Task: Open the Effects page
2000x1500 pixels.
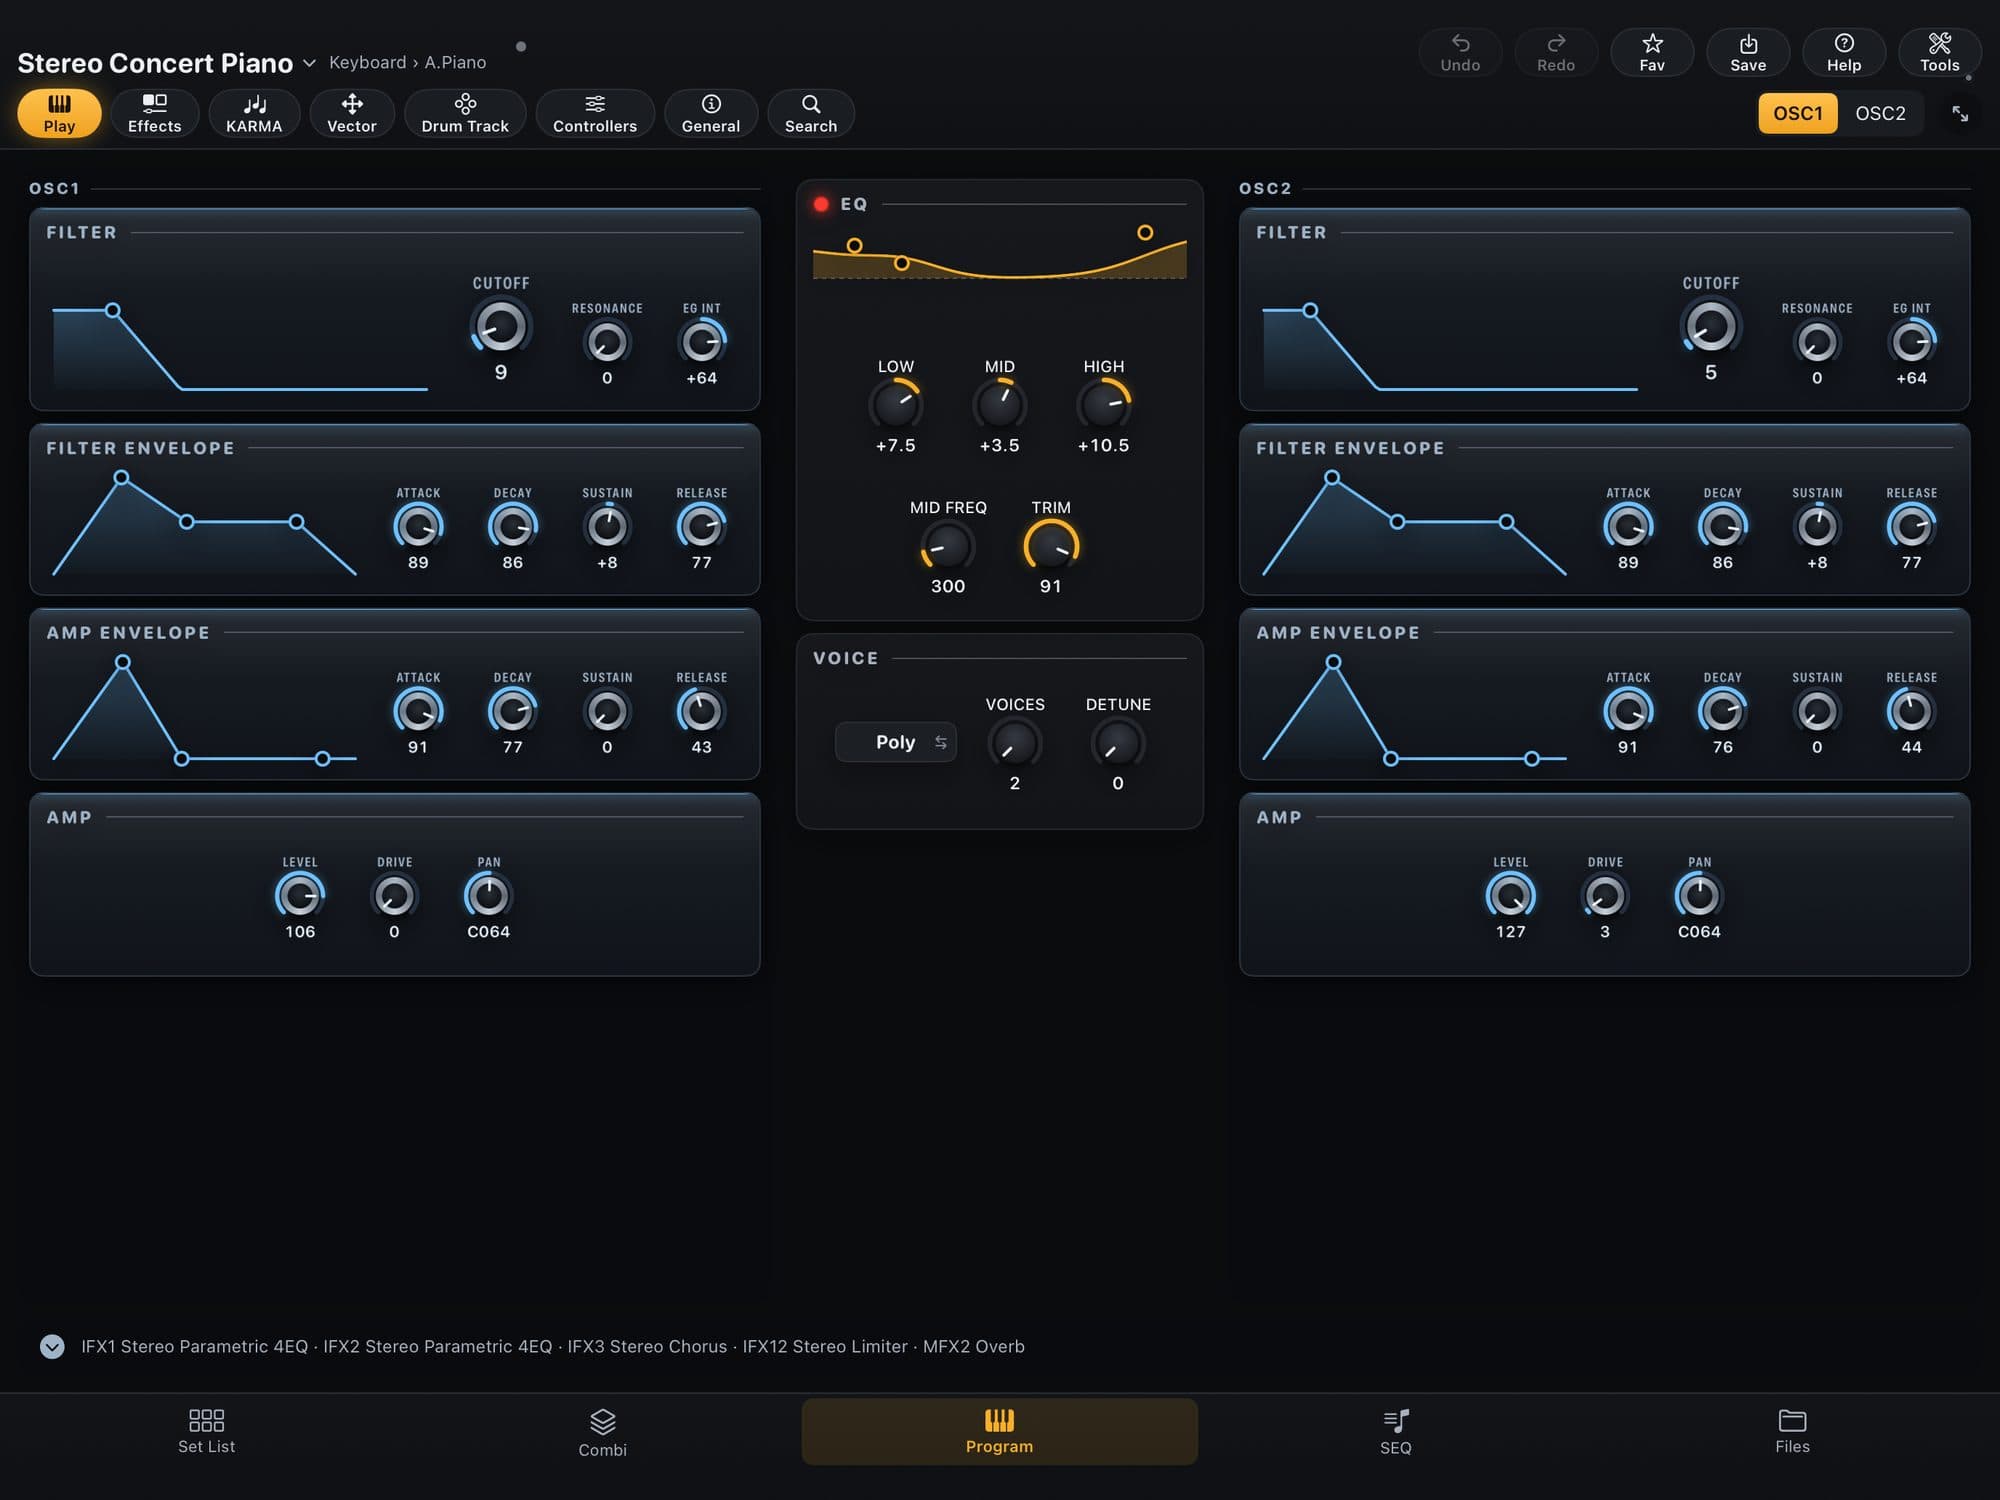Action: click(x=154, y=113)
